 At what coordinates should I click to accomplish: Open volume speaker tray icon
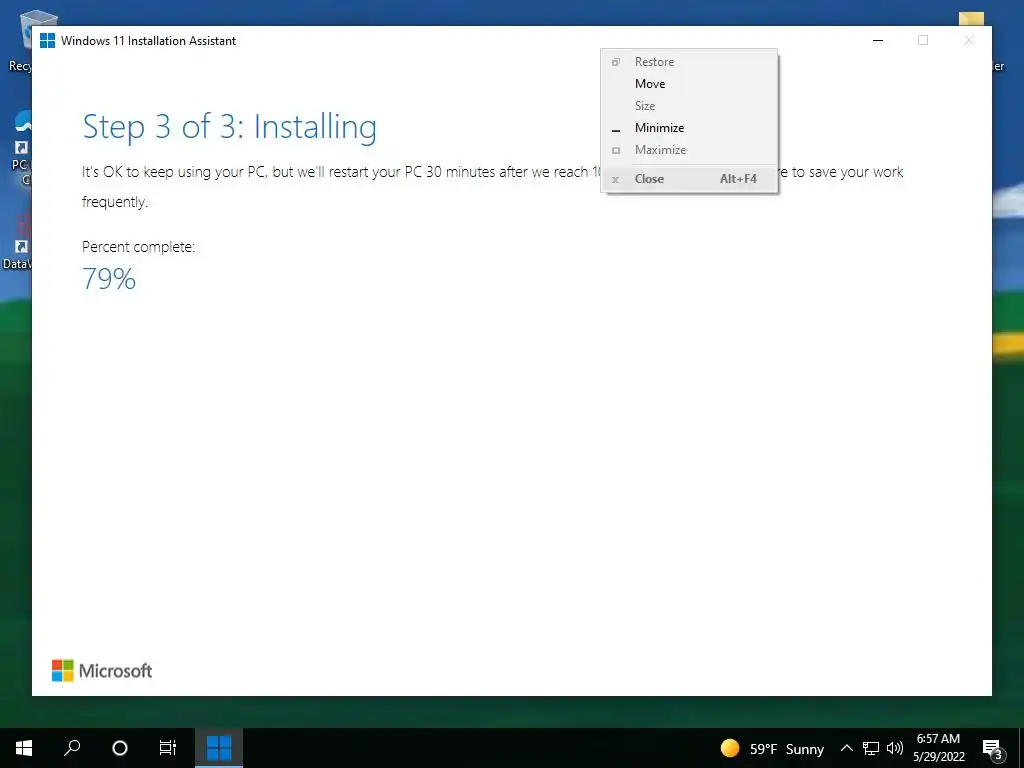coord(895,748)
